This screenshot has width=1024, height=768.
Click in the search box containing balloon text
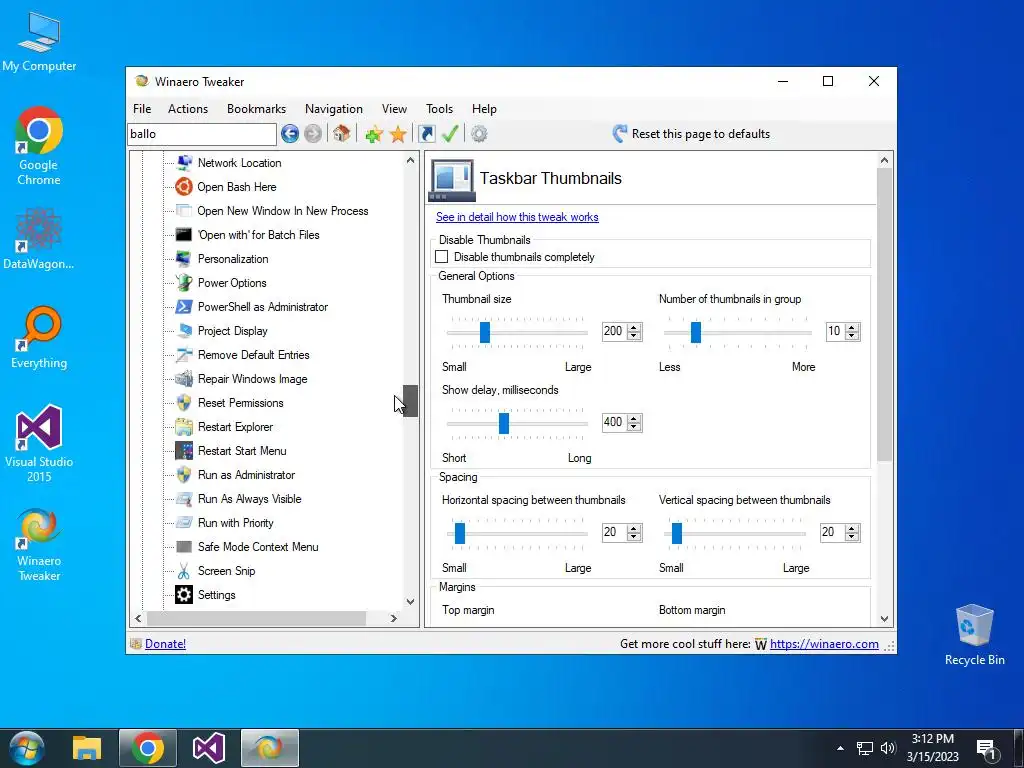click(x=202, y=134)
